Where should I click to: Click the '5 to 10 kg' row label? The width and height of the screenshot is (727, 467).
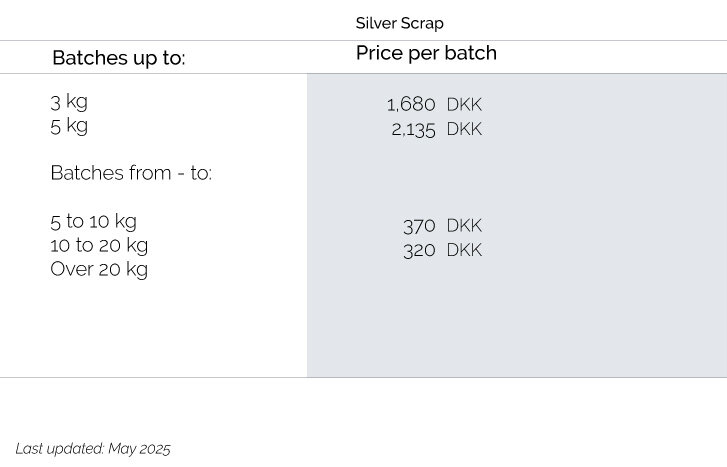point(93,222)
